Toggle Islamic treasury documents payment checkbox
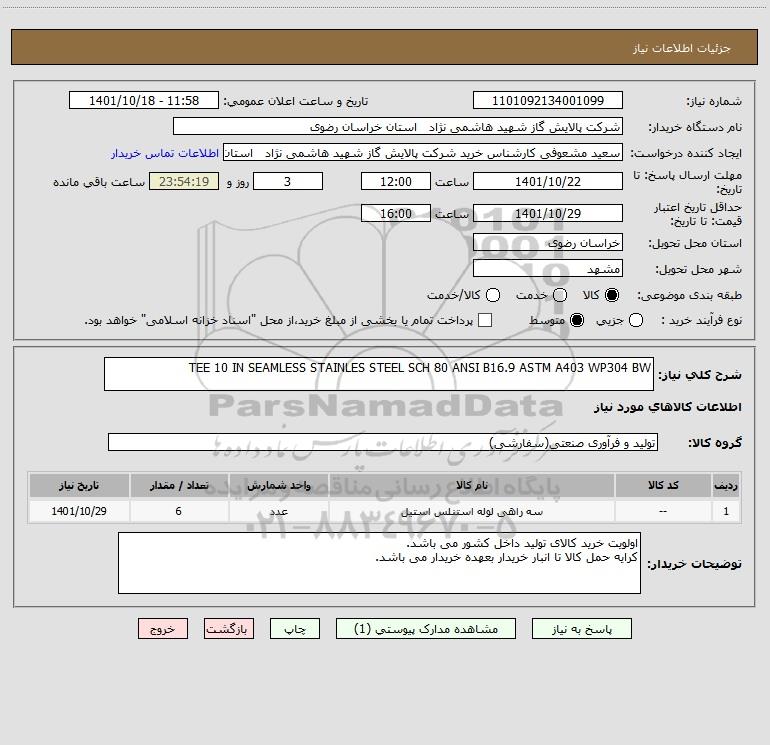The image size is (770, 745). [x=485, y=320]
